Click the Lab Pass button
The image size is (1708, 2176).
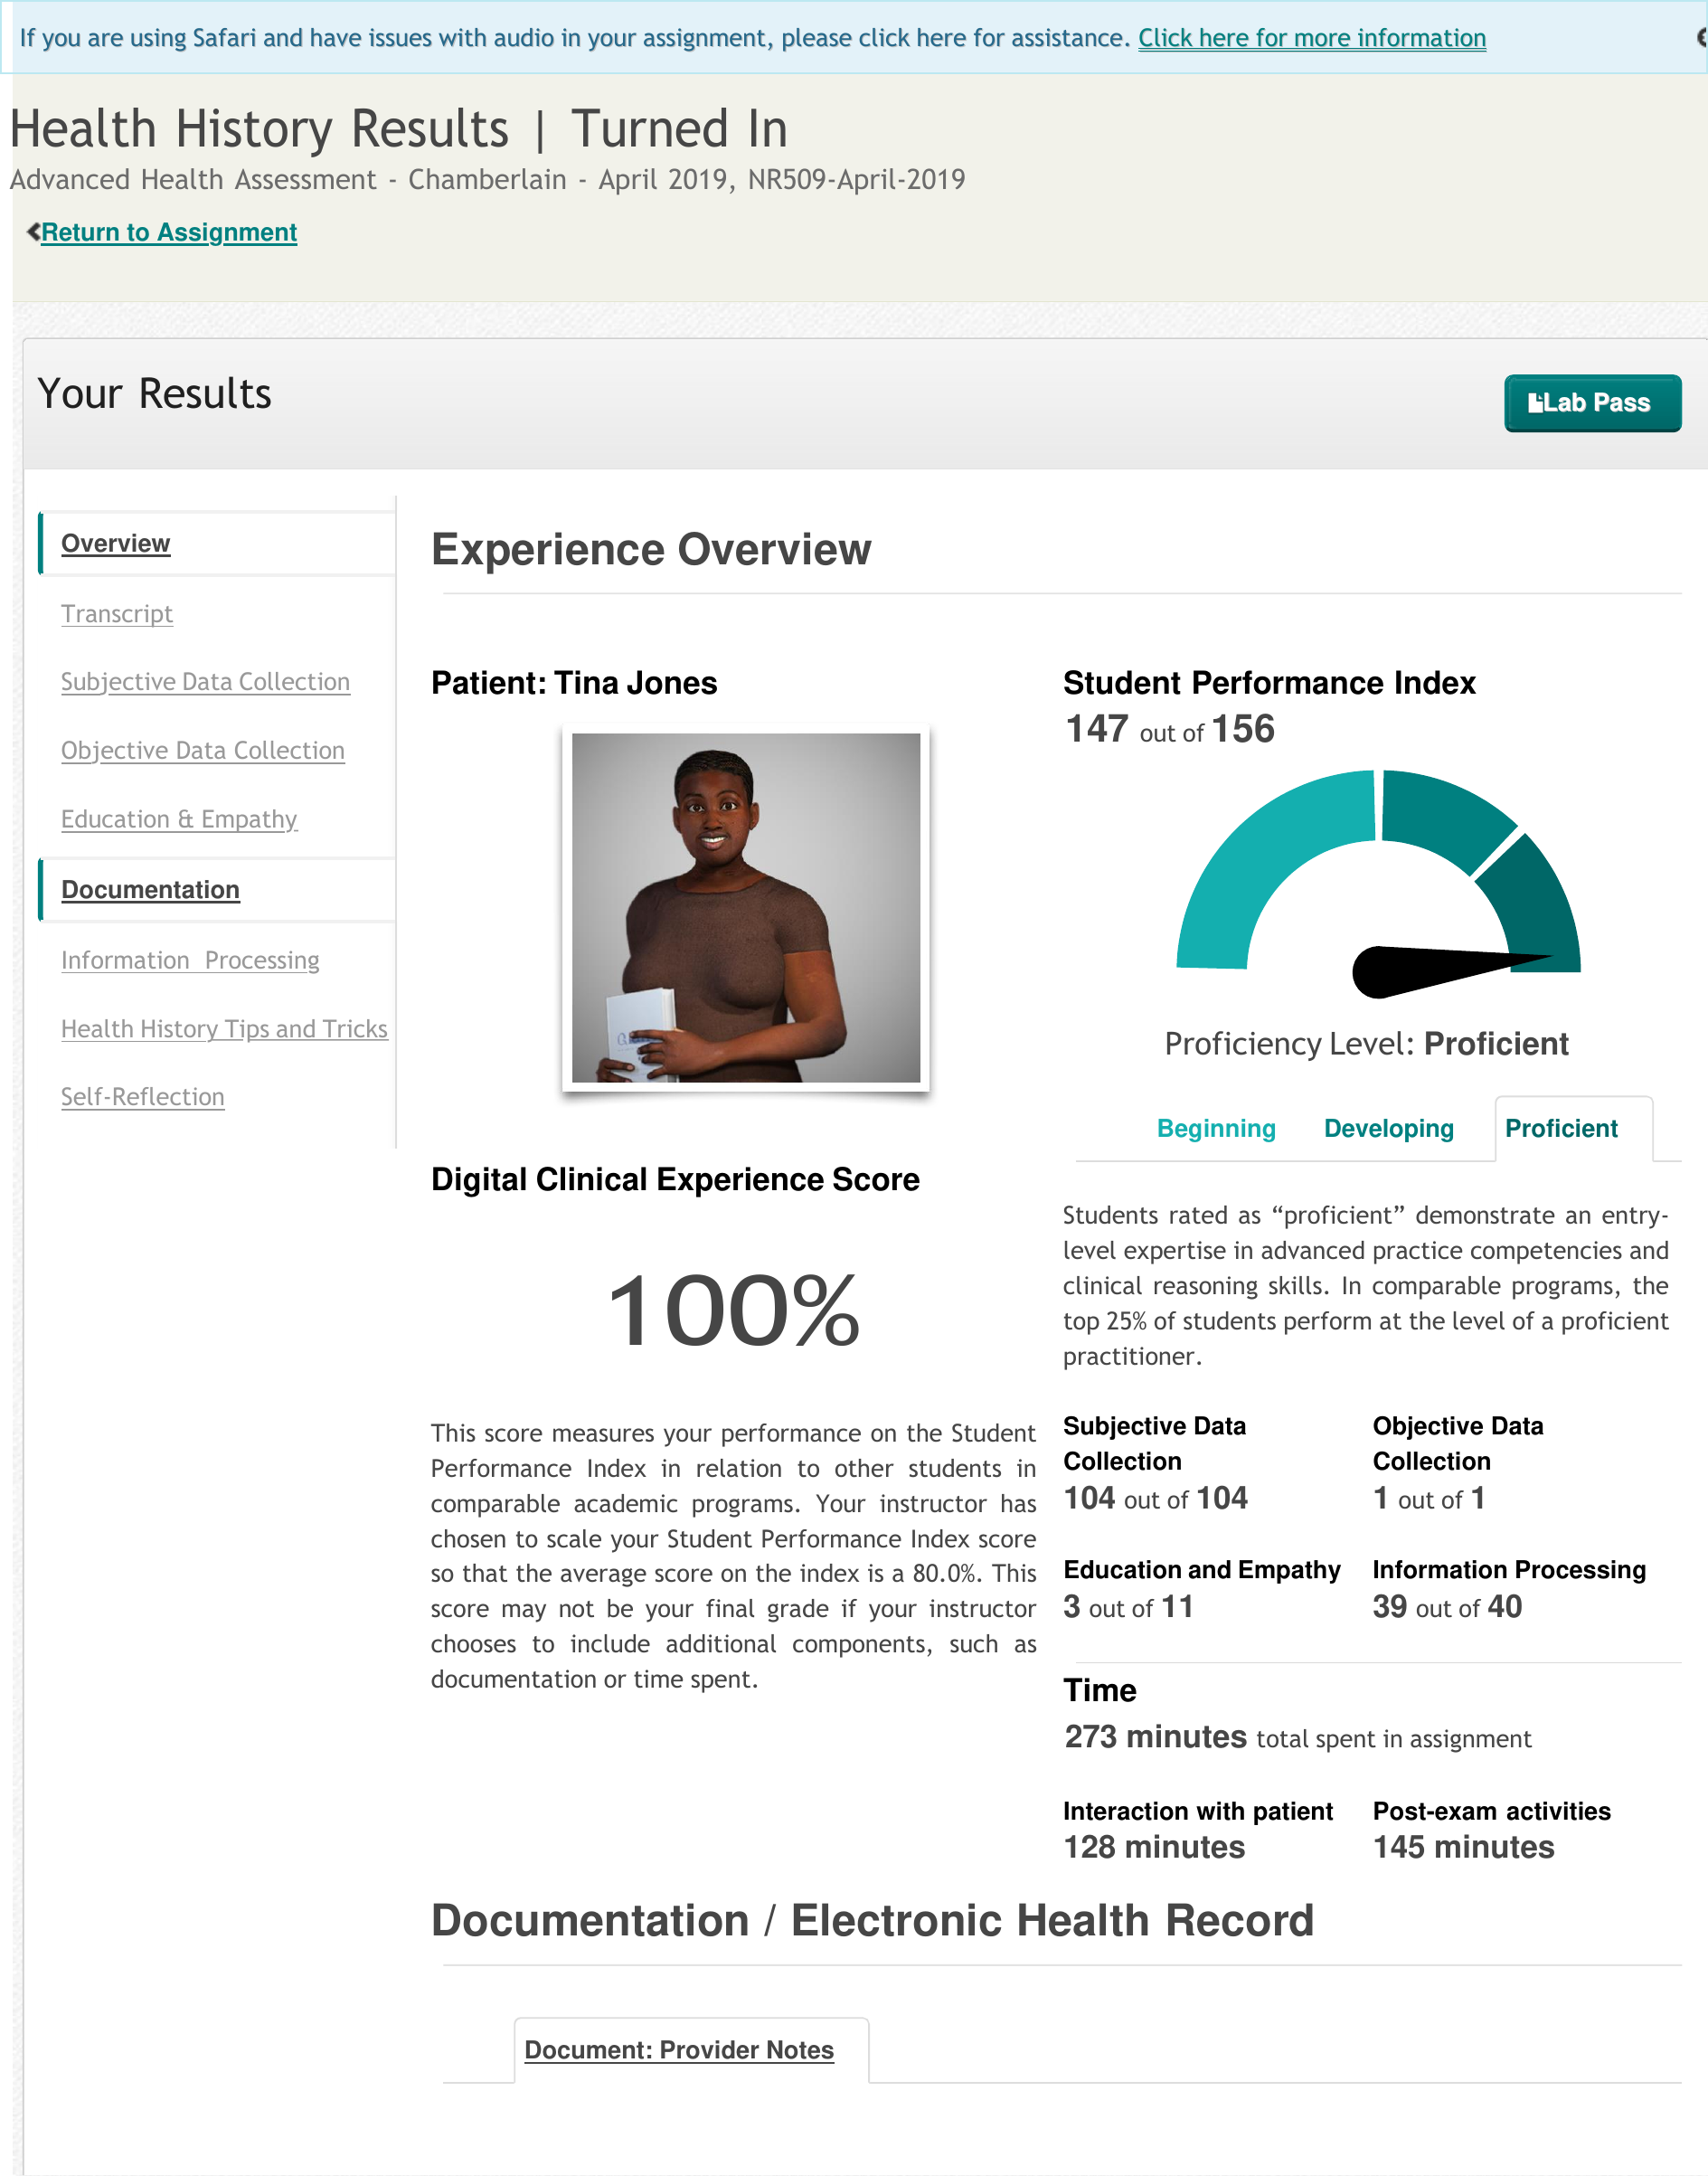(1591, 403)
